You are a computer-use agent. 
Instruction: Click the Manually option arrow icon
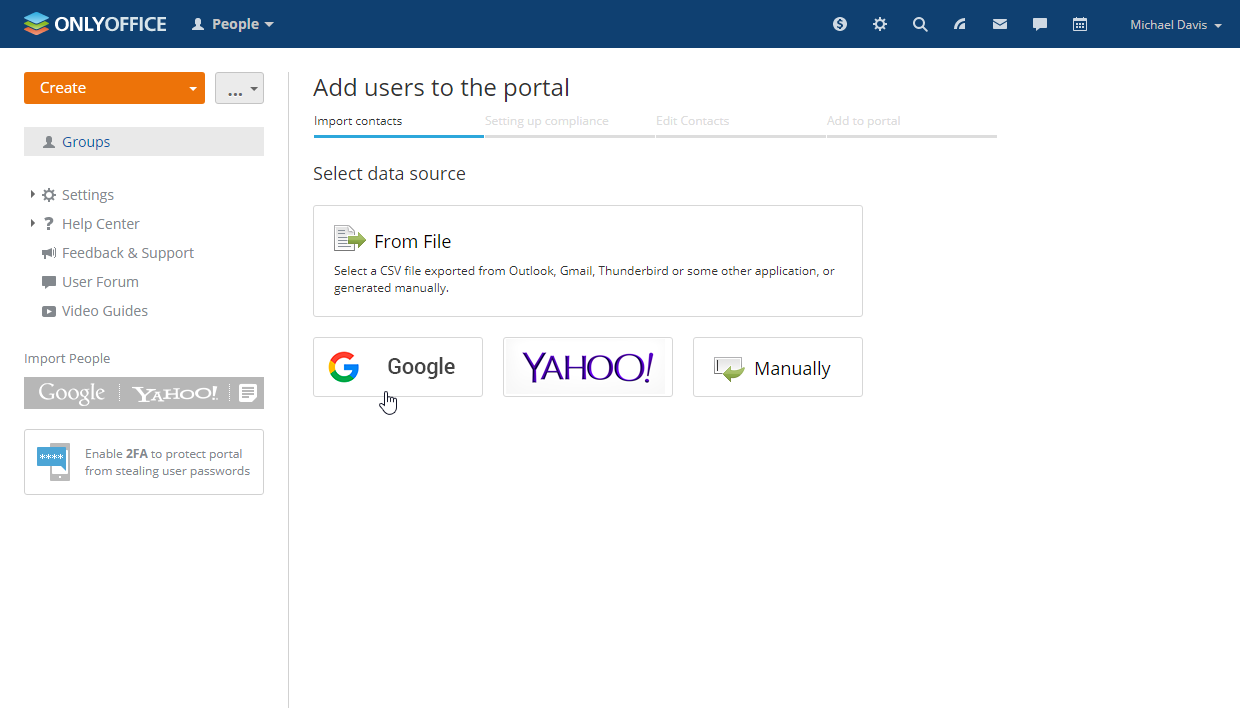[x=729, y=368]
